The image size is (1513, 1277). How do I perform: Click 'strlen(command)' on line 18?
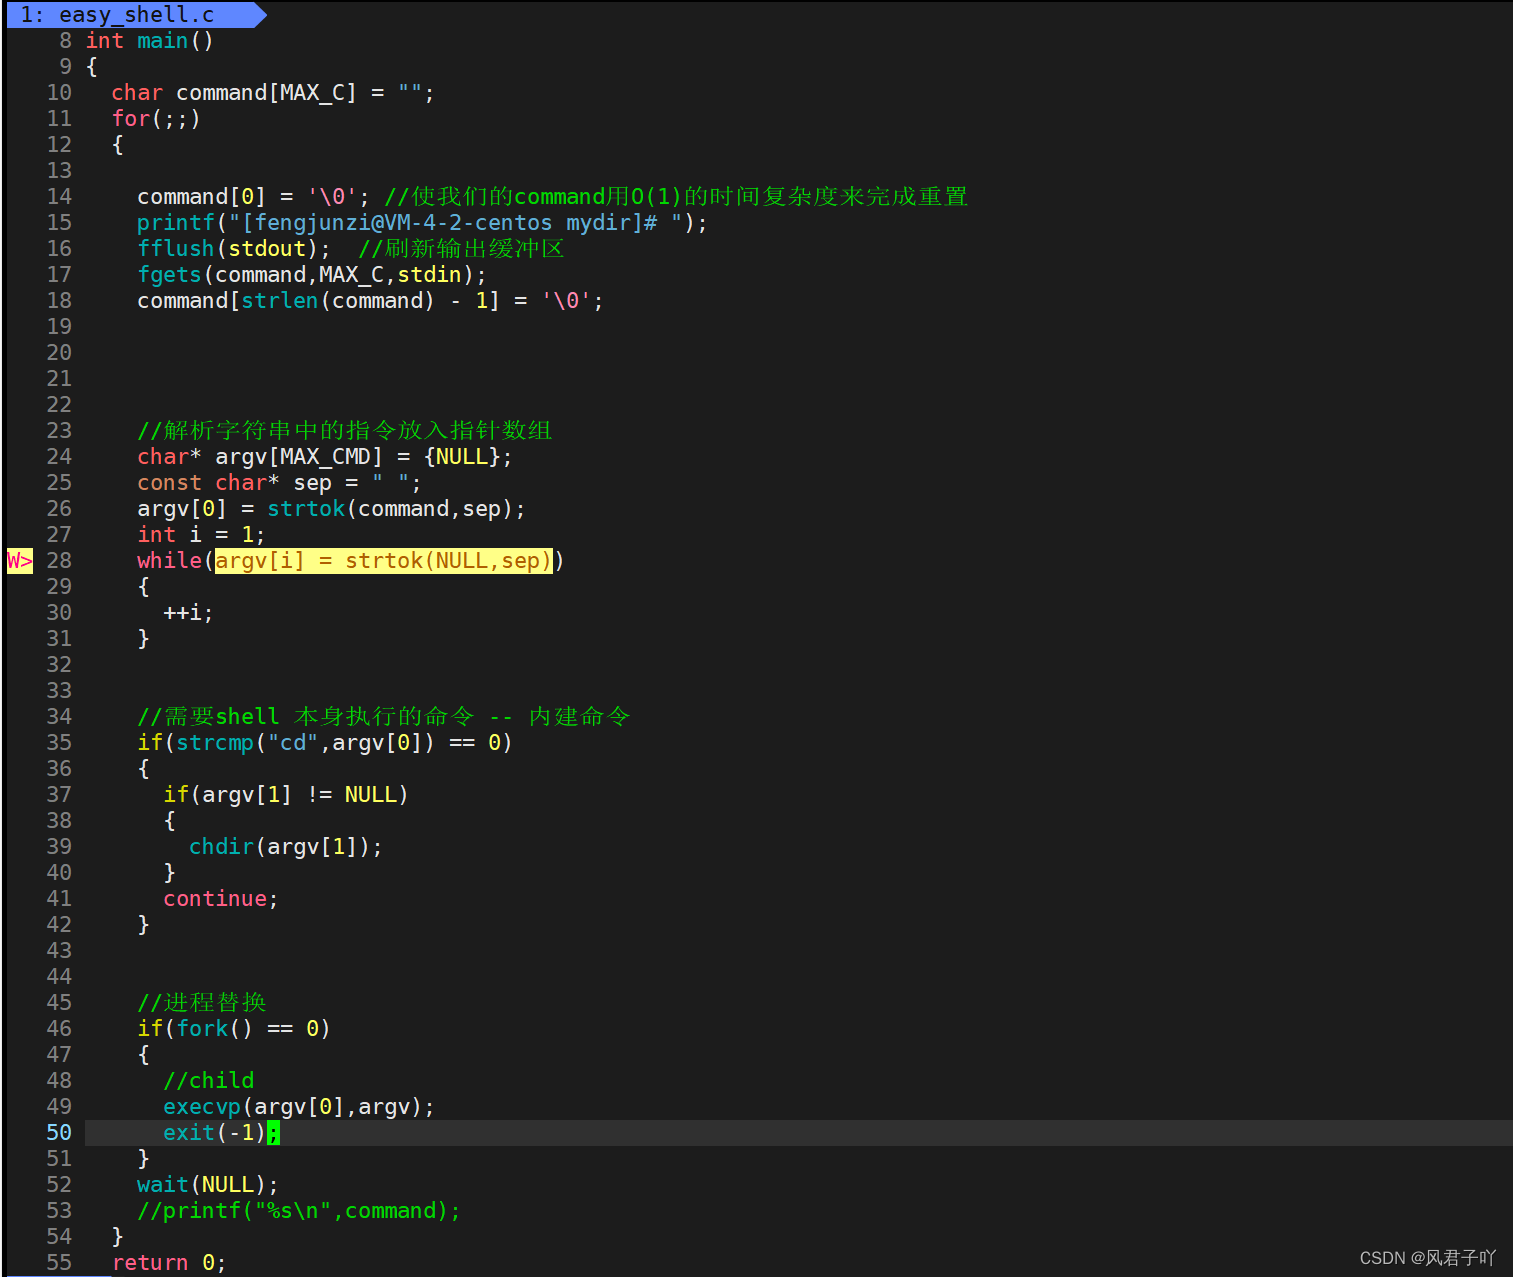point(338,300)
